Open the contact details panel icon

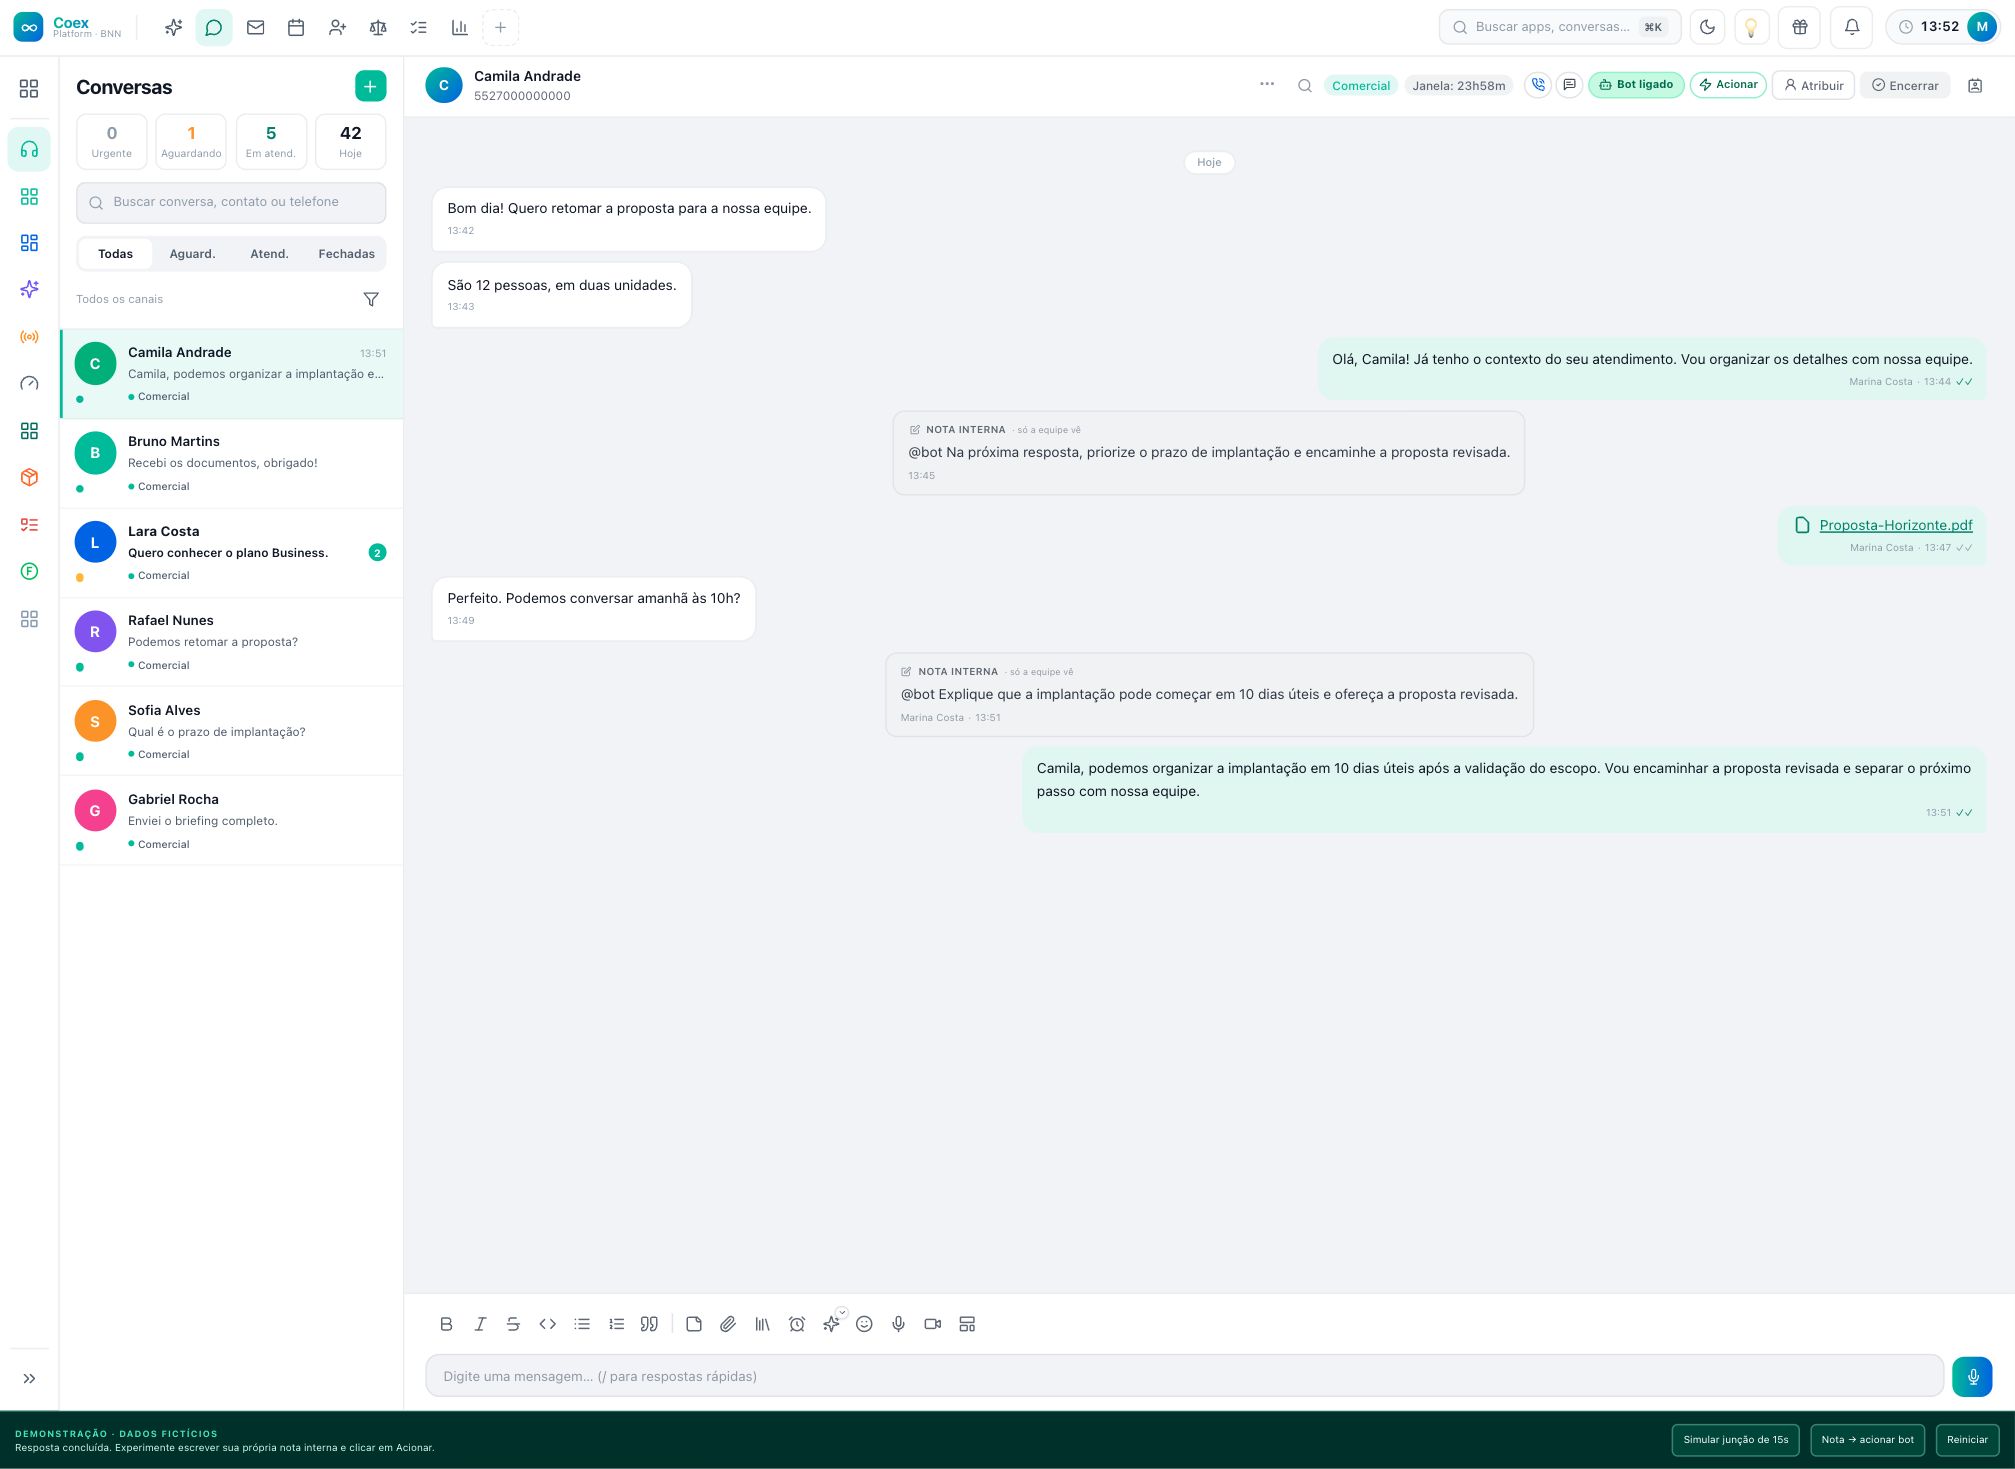tap(1975, 85)
